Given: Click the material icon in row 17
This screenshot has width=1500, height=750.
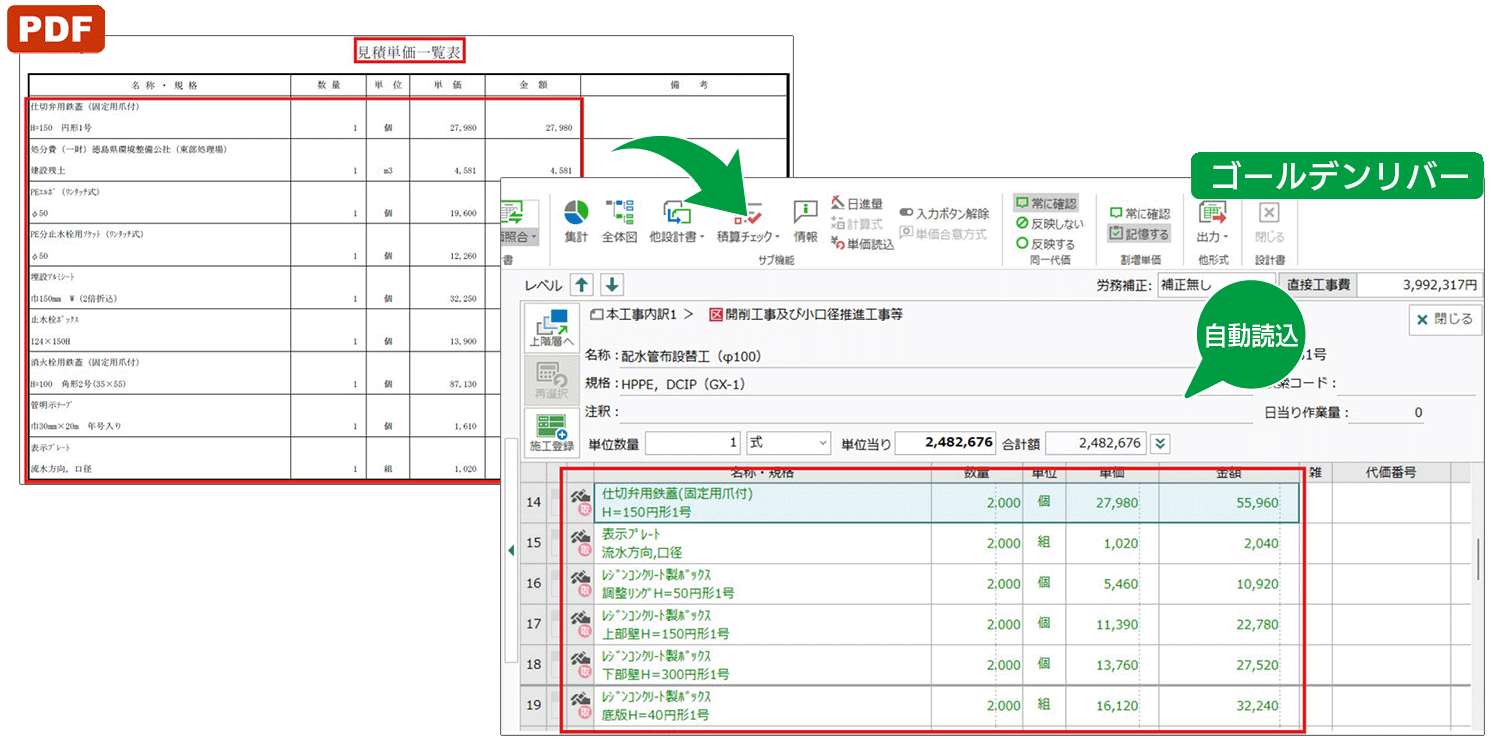Looking at the screenshot, I should click(580, 623).
